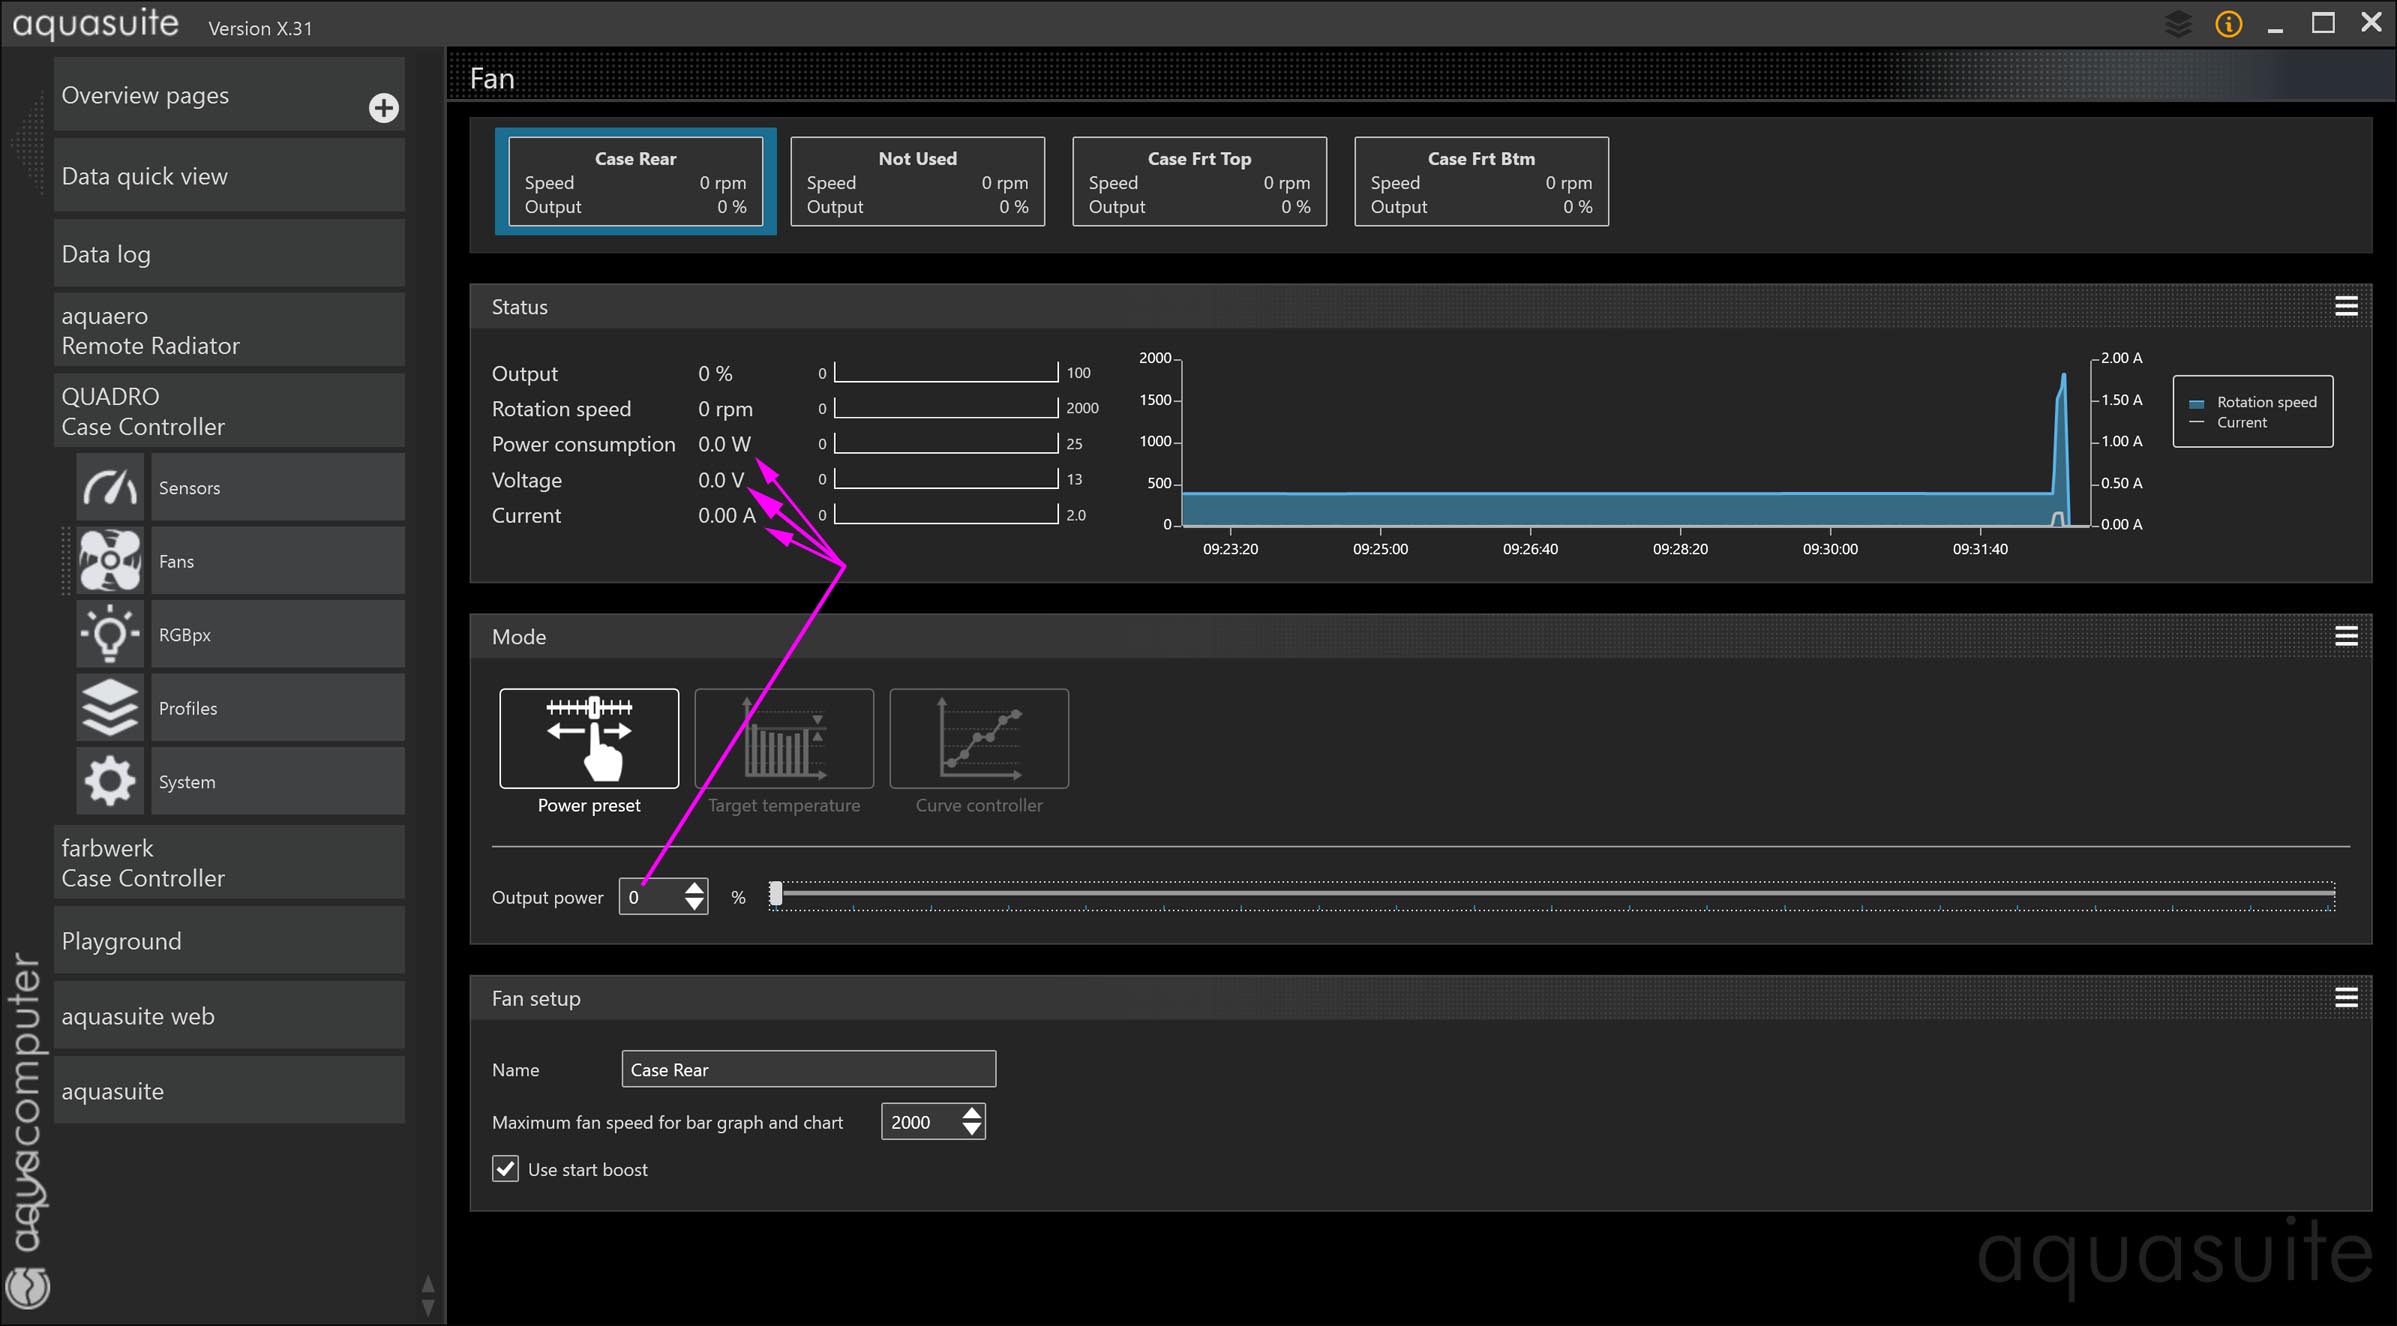Screen dimensions: 2397x1326
Task: Switch to the Not Used fan tab
Action: [x=917, y=182]
